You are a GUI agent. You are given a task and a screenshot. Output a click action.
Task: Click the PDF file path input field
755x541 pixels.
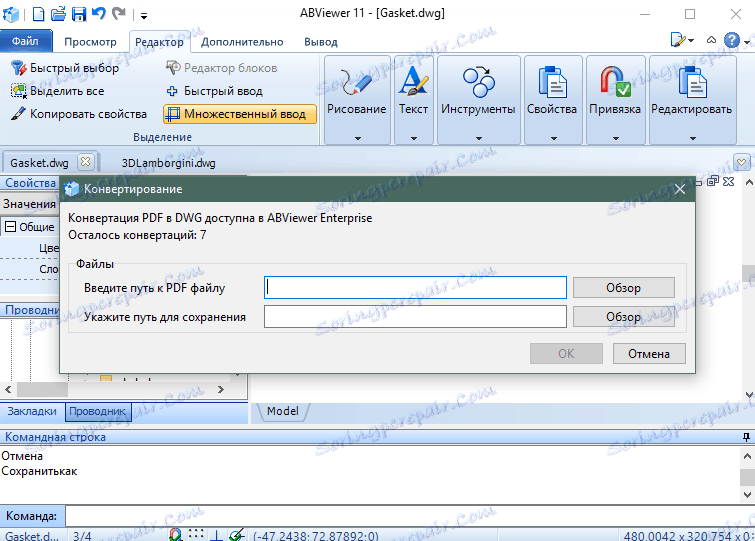pos(415,287)
